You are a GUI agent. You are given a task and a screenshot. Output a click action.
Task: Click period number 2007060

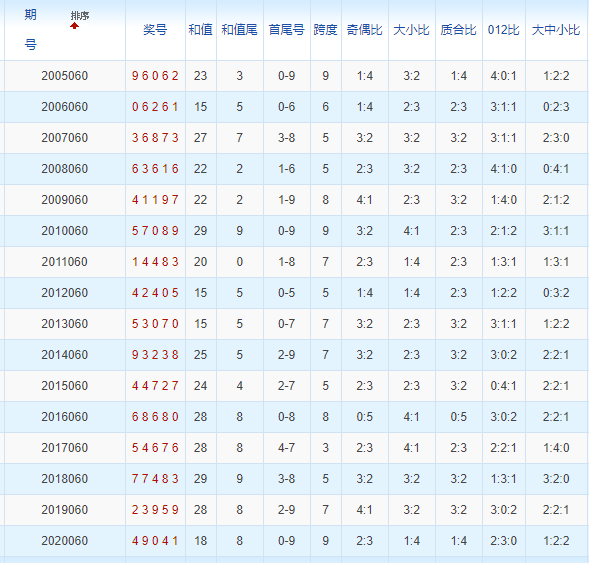[65, 138]
